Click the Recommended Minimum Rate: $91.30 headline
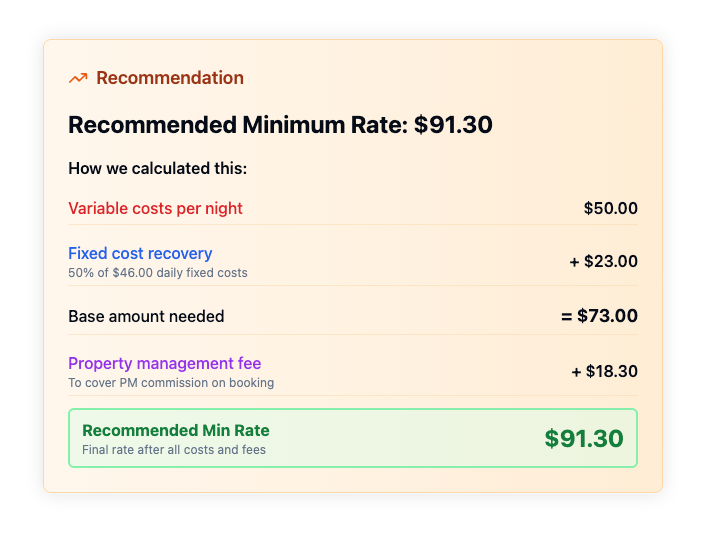 (x=280, y=125)
